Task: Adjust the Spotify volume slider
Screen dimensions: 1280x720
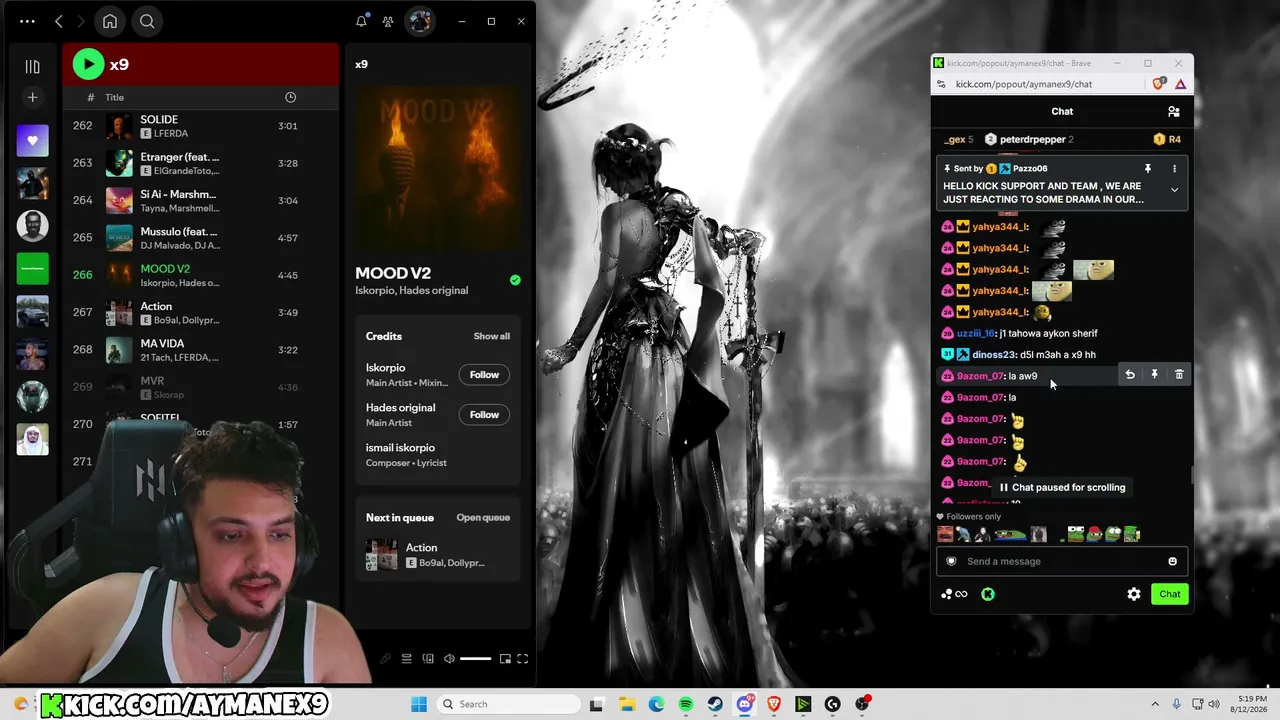Action: tap(475, 659)
